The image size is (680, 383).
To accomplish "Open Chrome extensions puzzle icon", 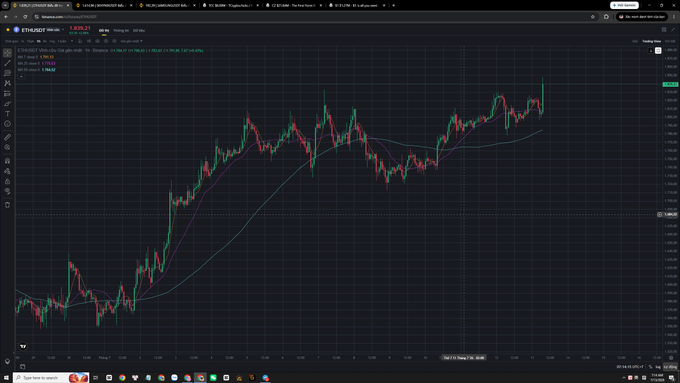I will click(606, 16).
